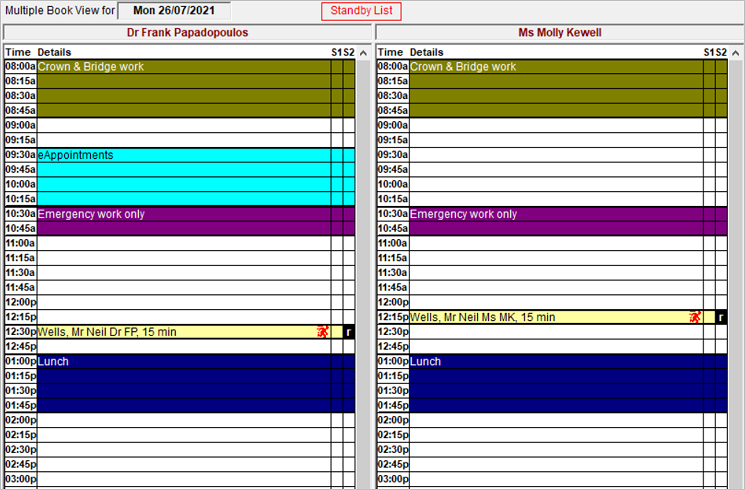Screen dimensions: 745x490
Task: Open the Standby List
Action: (x=361, y=11)
